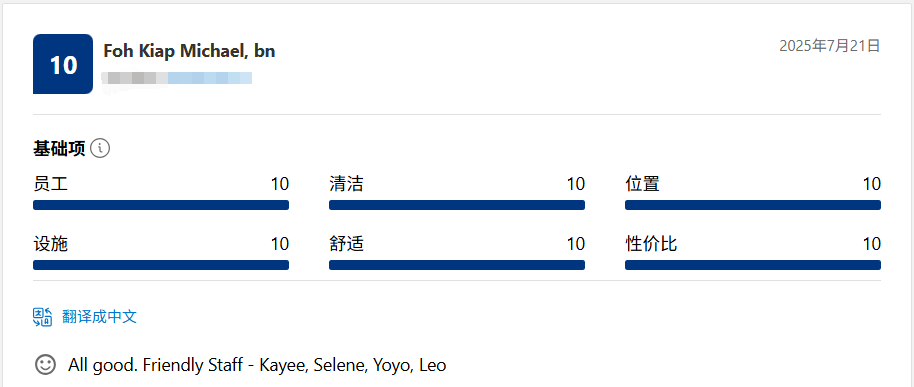Image resolution: width=914 pixels, height=387 pixels.
Task: Click the 员工 category label
Action: 51,184
